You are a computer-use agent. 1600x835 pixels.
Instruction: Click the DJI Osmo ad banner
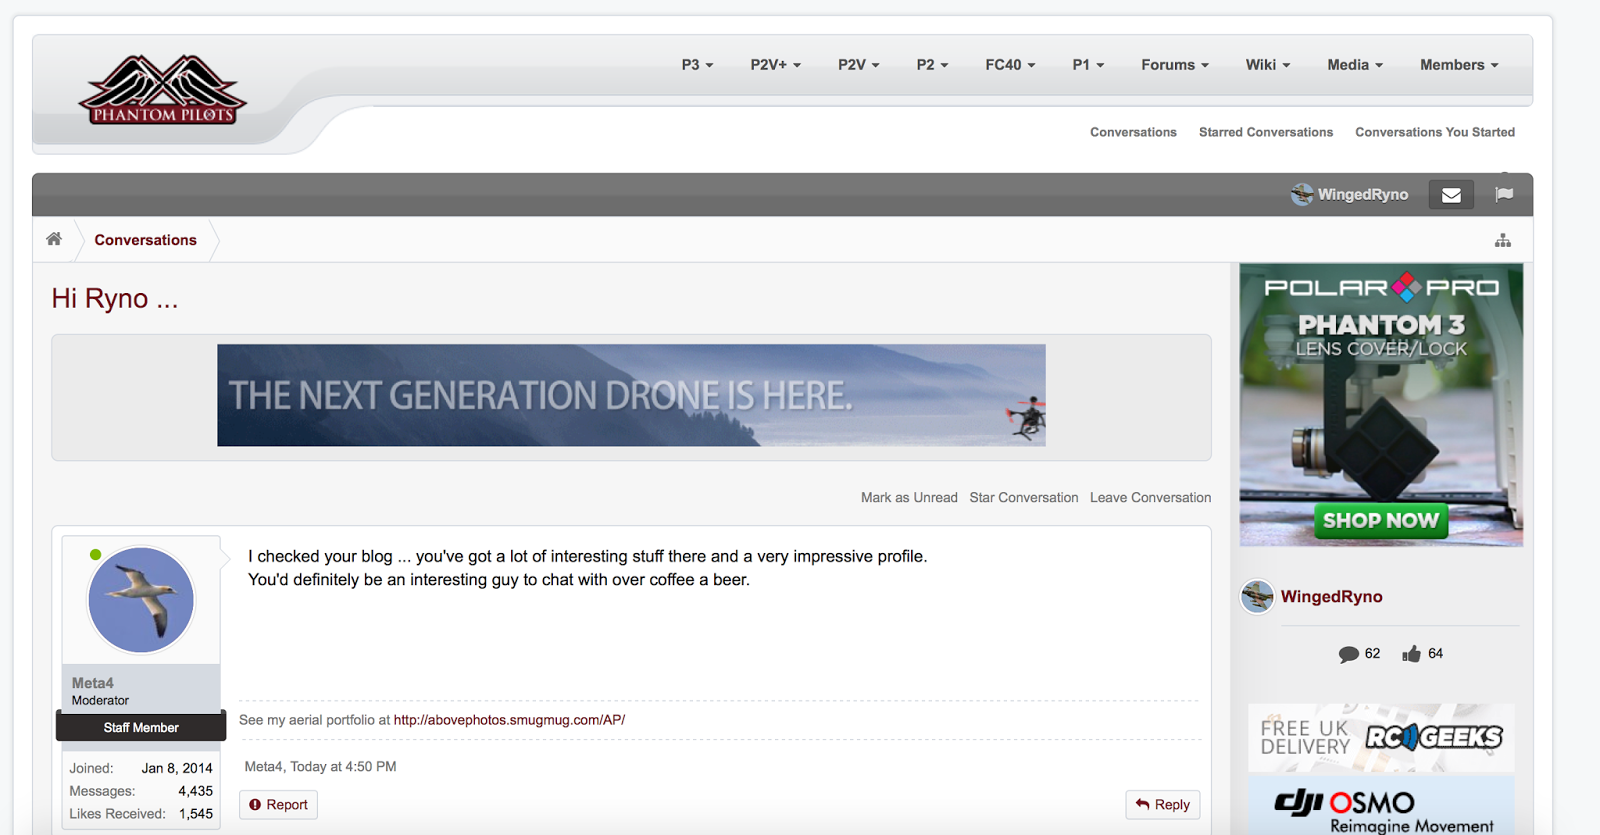(1381, 806)
